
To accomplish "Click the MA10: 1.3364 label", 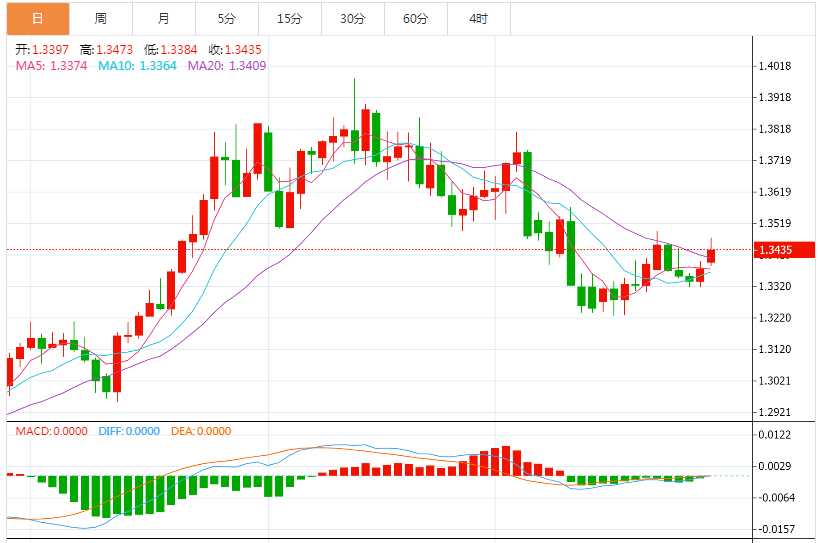I will coord(138,66).
